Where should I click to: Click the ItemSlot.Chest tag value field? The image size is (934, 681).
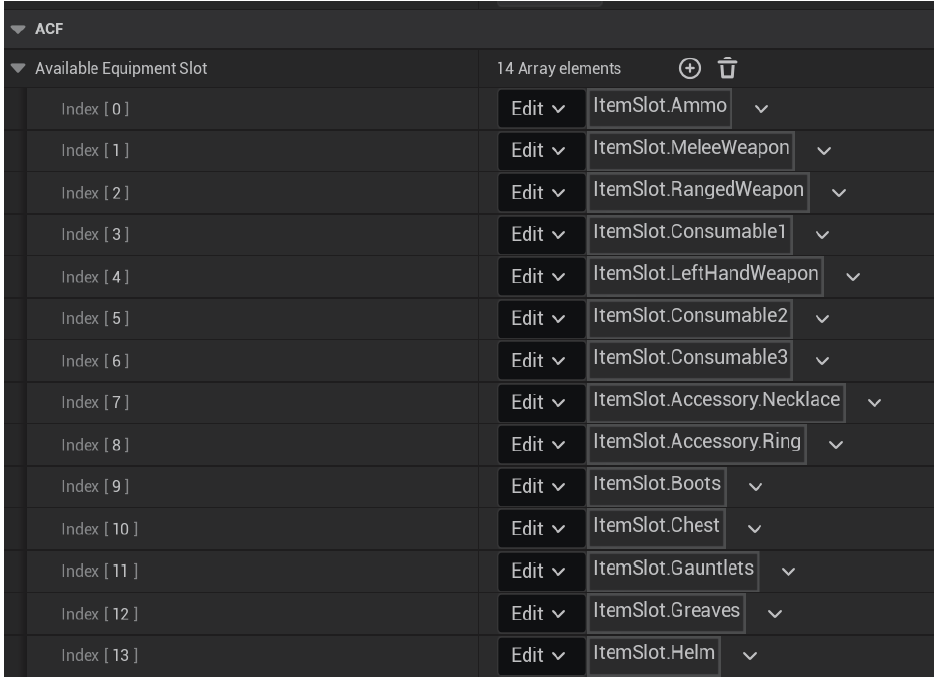(656, 528)
